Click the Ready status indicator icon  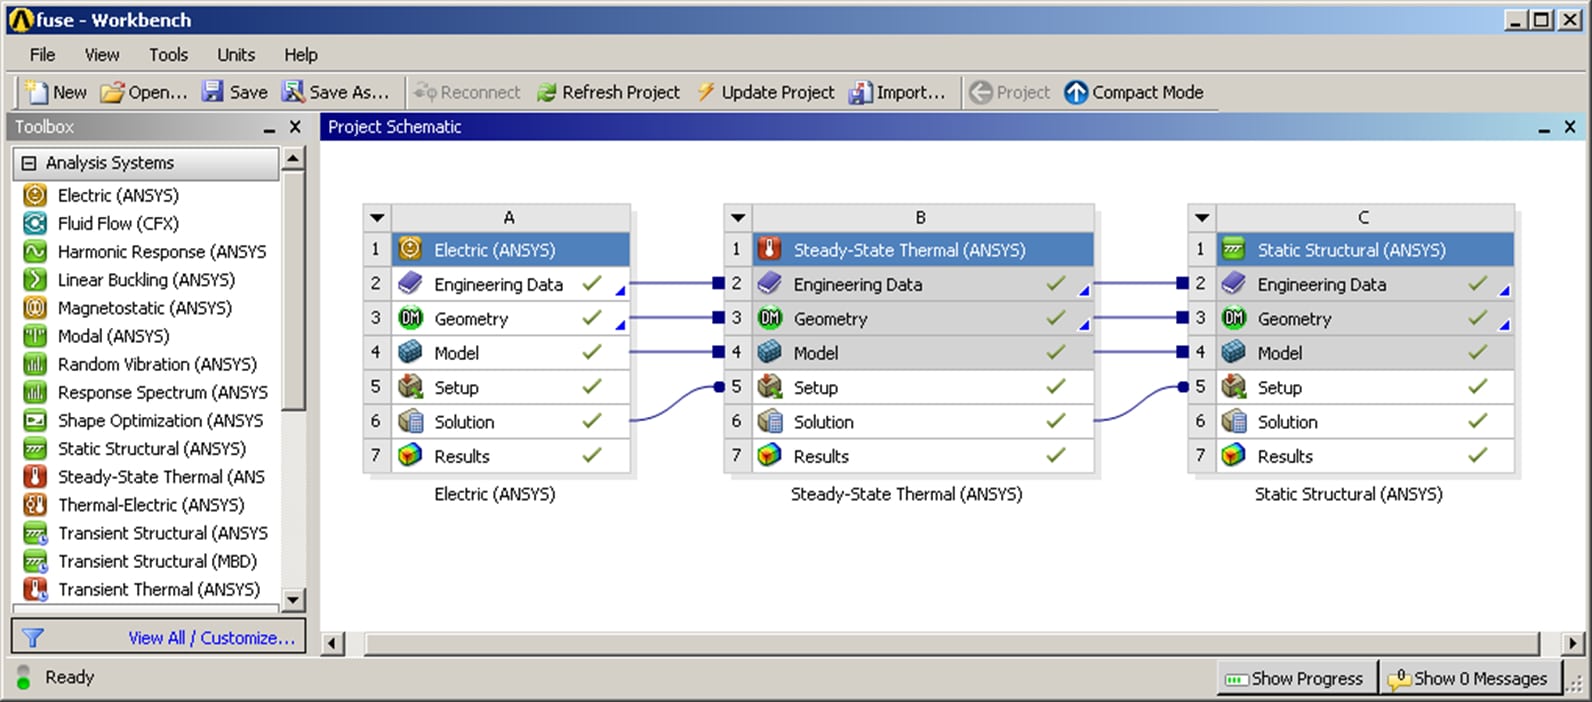[x=24, y=677]
